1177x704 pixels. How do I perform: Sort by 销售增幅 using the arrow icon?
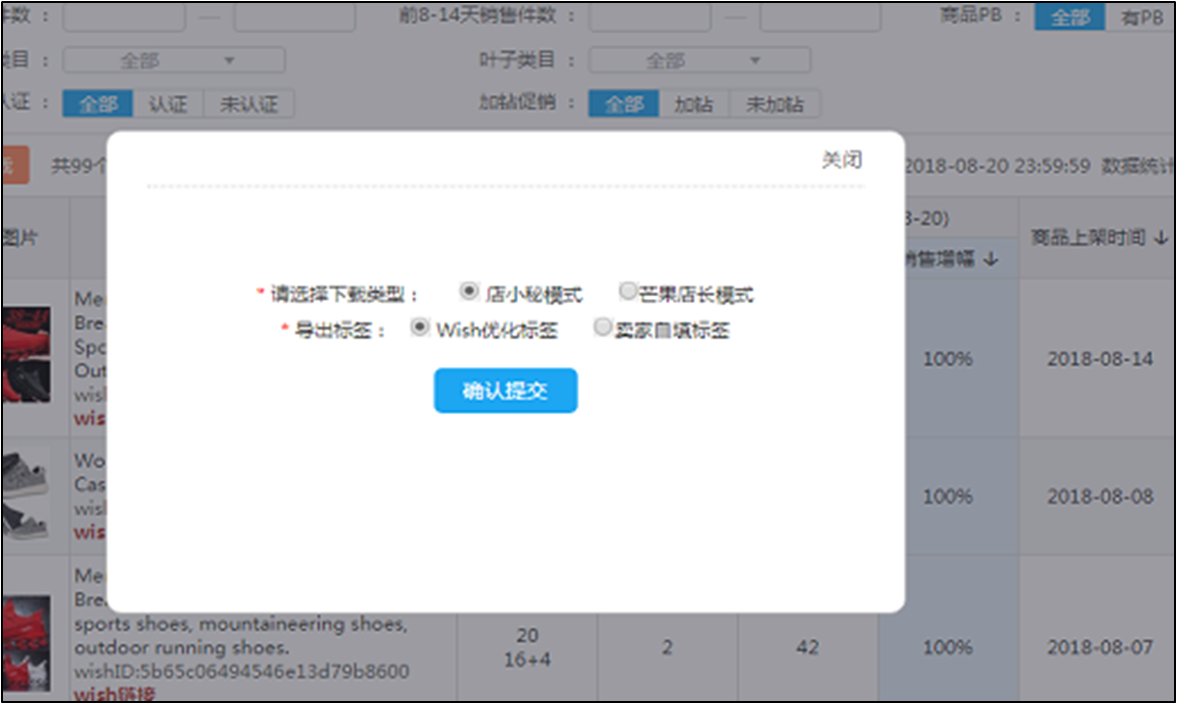[990, 259]
